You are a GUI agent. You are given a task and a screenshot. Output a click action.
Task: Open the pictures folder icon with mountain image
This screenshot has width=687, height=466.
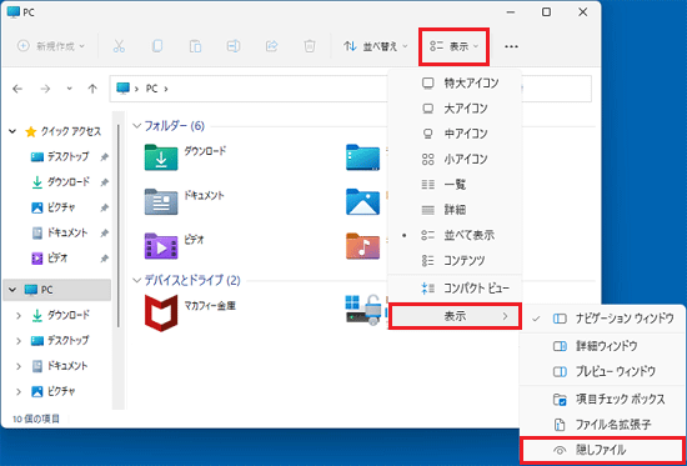(363, 201)
